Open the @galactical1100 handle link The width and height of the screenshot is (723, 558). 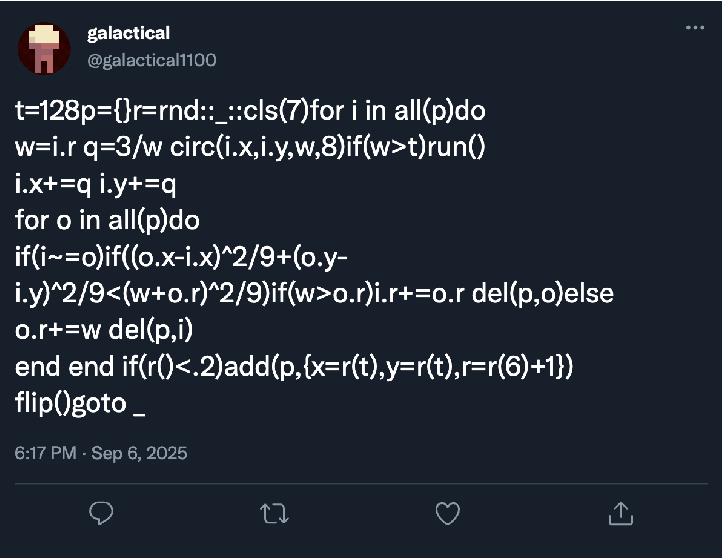tap(152, 60)
